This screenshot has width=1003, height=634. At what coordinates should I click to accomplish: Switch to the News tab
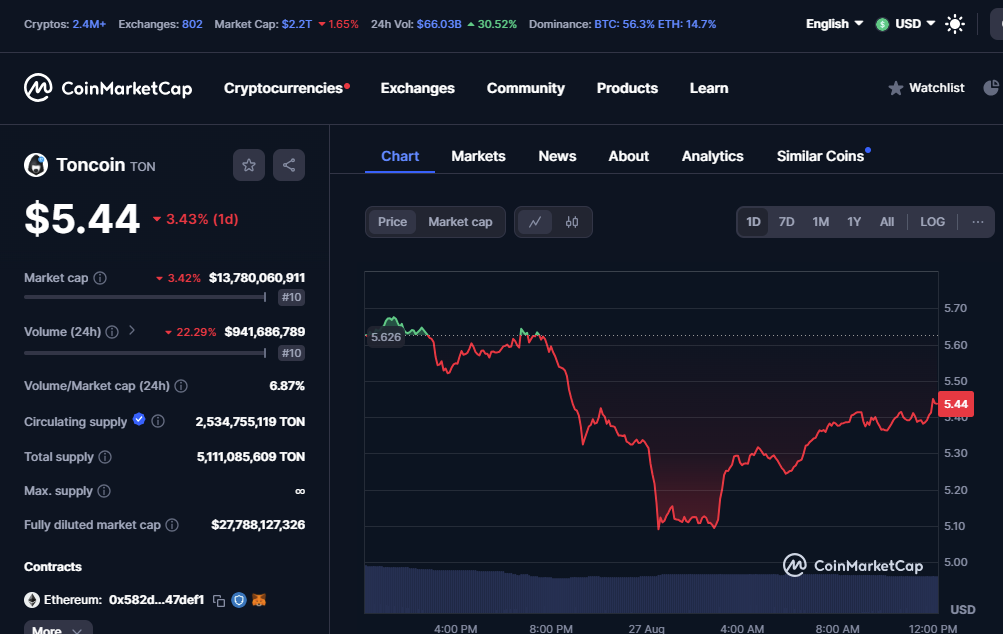click(x=557, y=156)
